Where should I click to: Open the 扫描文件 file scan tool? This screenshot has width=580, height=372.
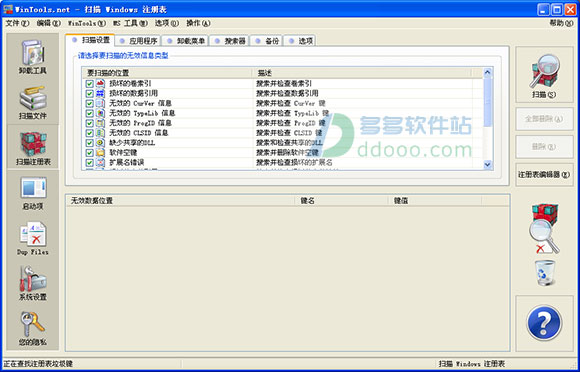pyautogui.click(x=33, y=103)
